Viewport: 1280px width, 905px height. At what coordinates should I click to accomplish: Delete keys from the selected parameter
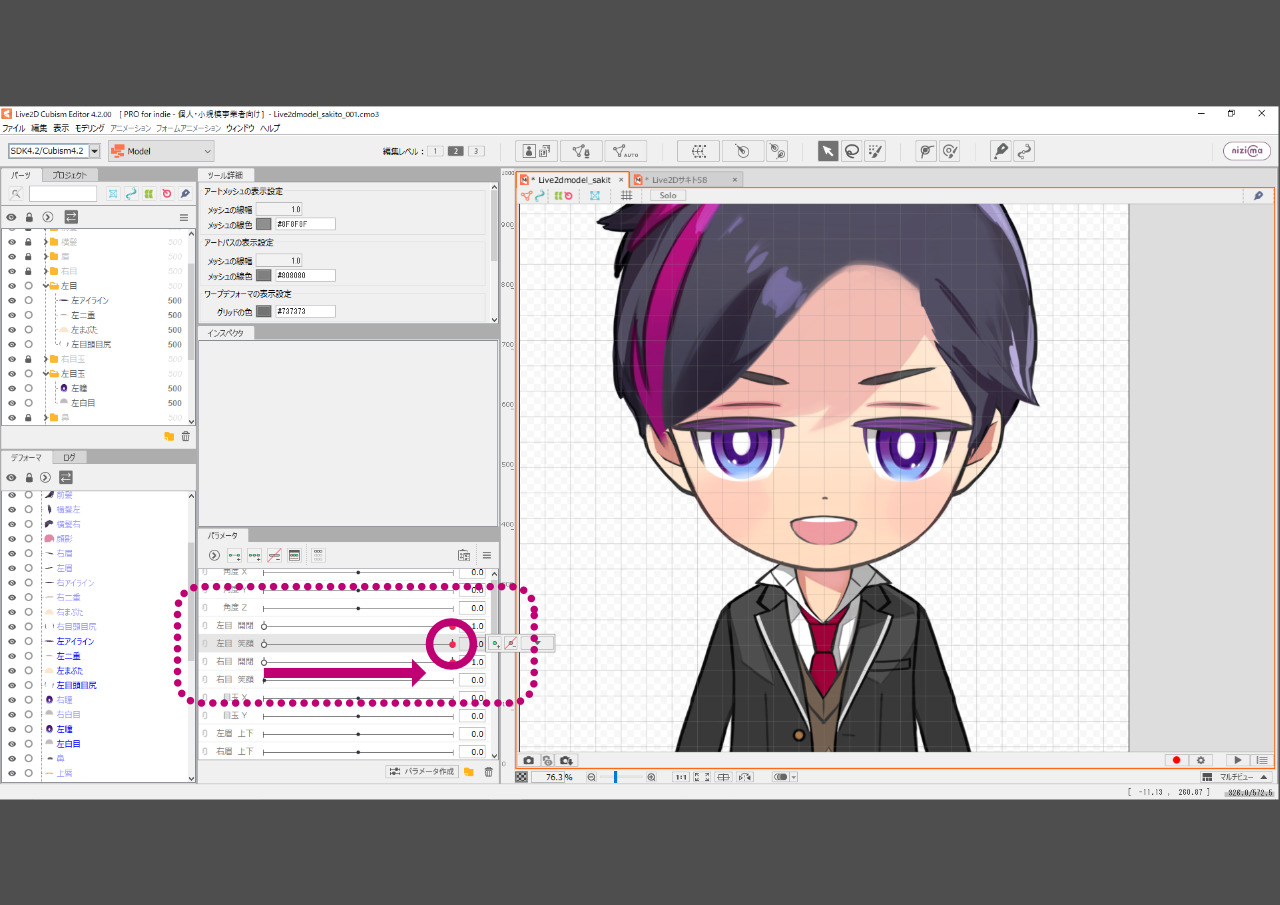click(274, 555)
